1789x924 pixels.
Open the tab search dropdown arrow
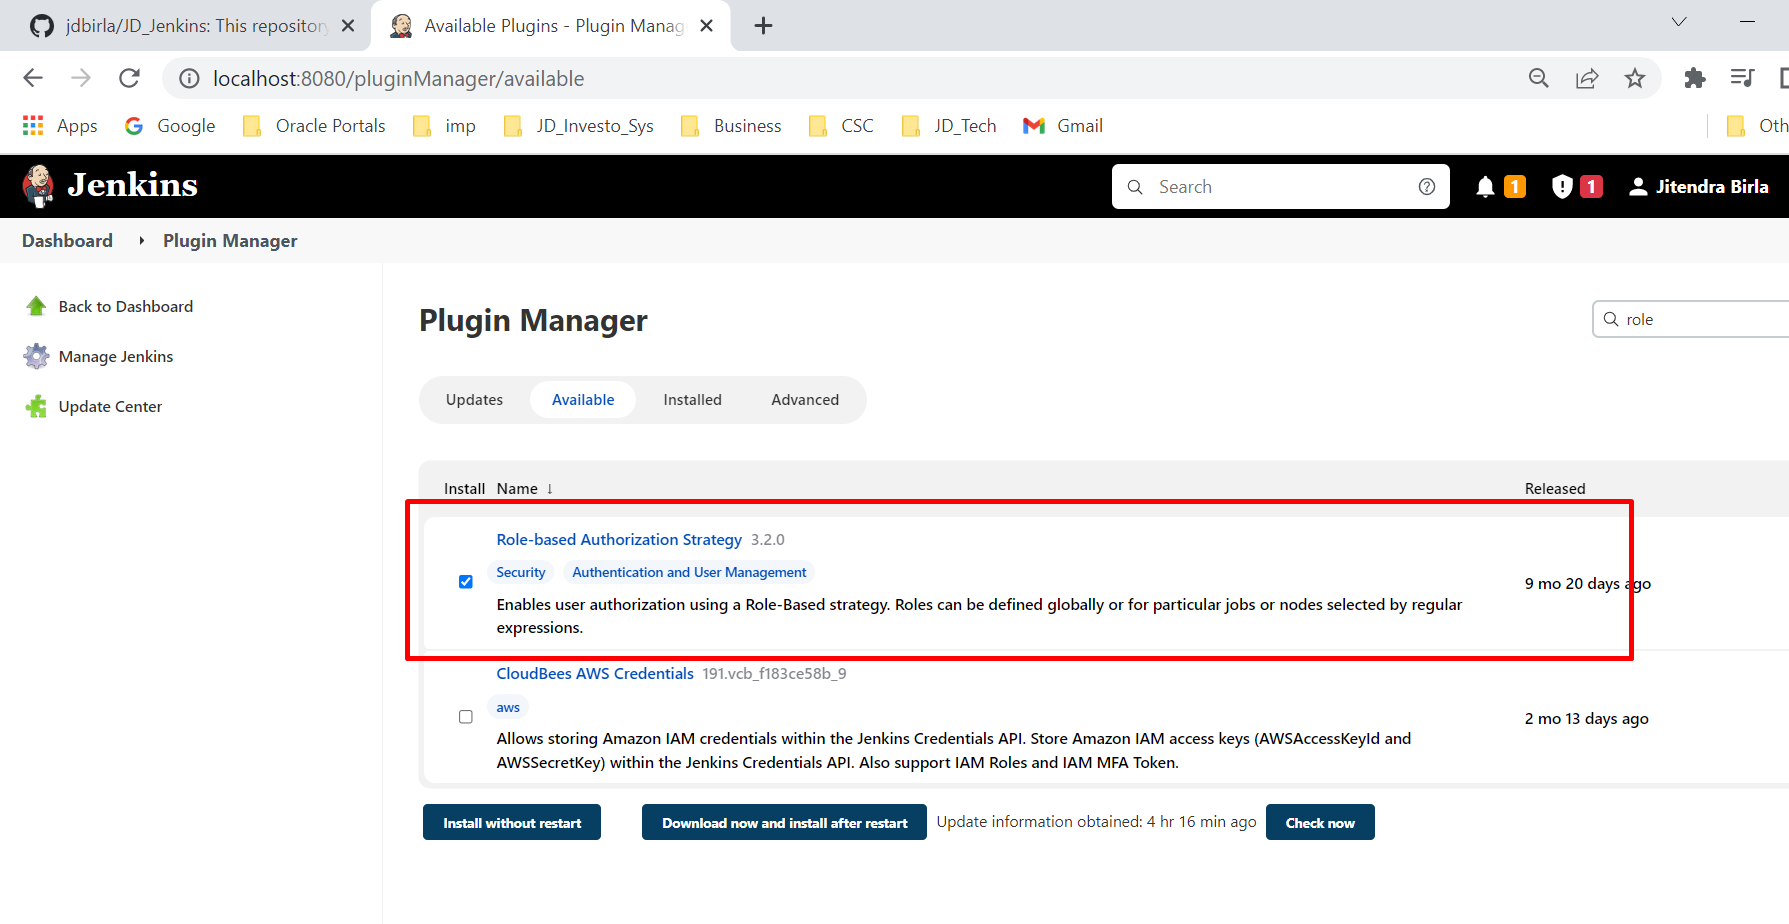pyautogui.click(x=1679, y=22)
